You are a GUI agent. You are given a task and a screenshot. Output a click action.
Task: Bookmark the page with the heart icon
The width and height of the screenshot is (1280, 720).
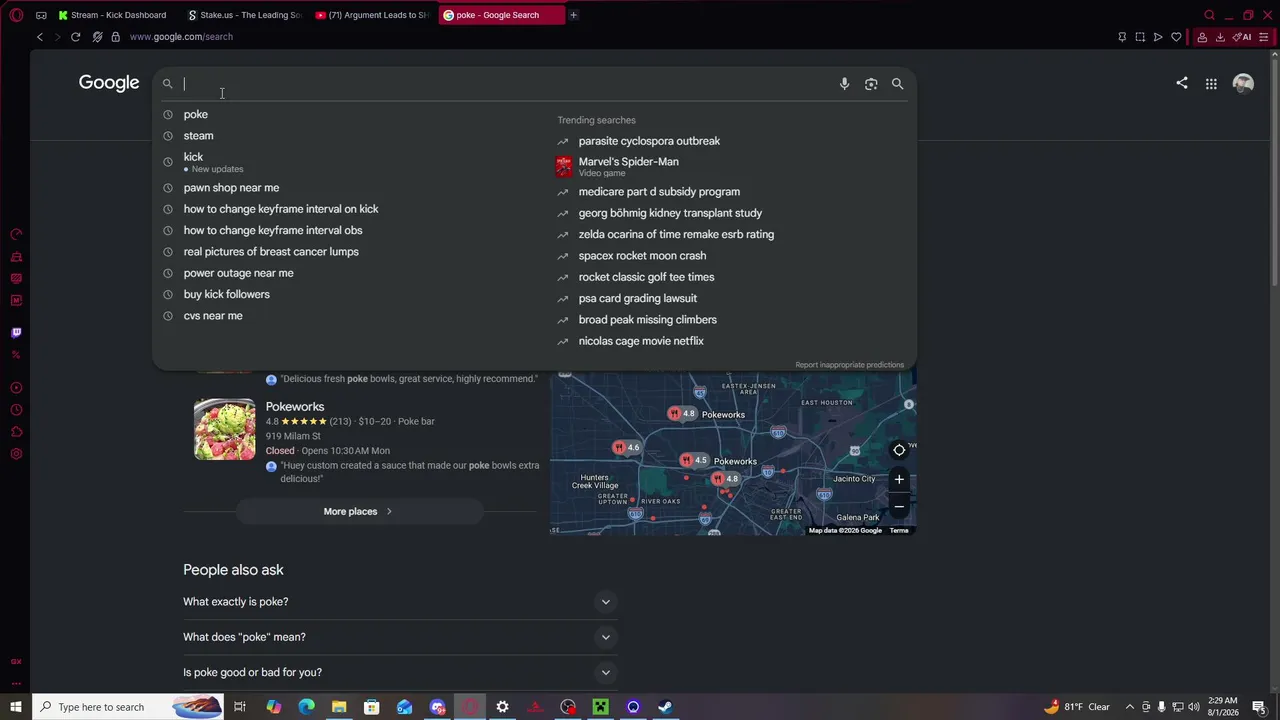click(1176, 37)
